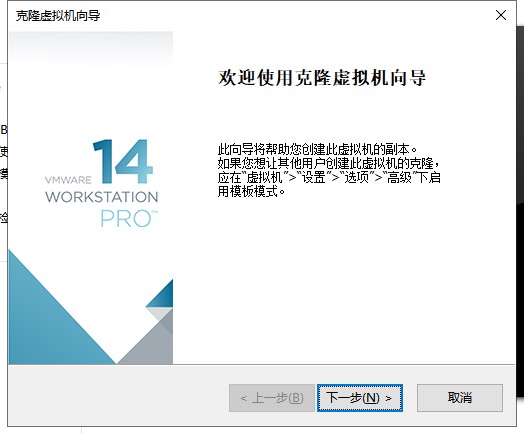Click the VMWARE wordmark in the logo
524x434 pixels.
[68, 180]
